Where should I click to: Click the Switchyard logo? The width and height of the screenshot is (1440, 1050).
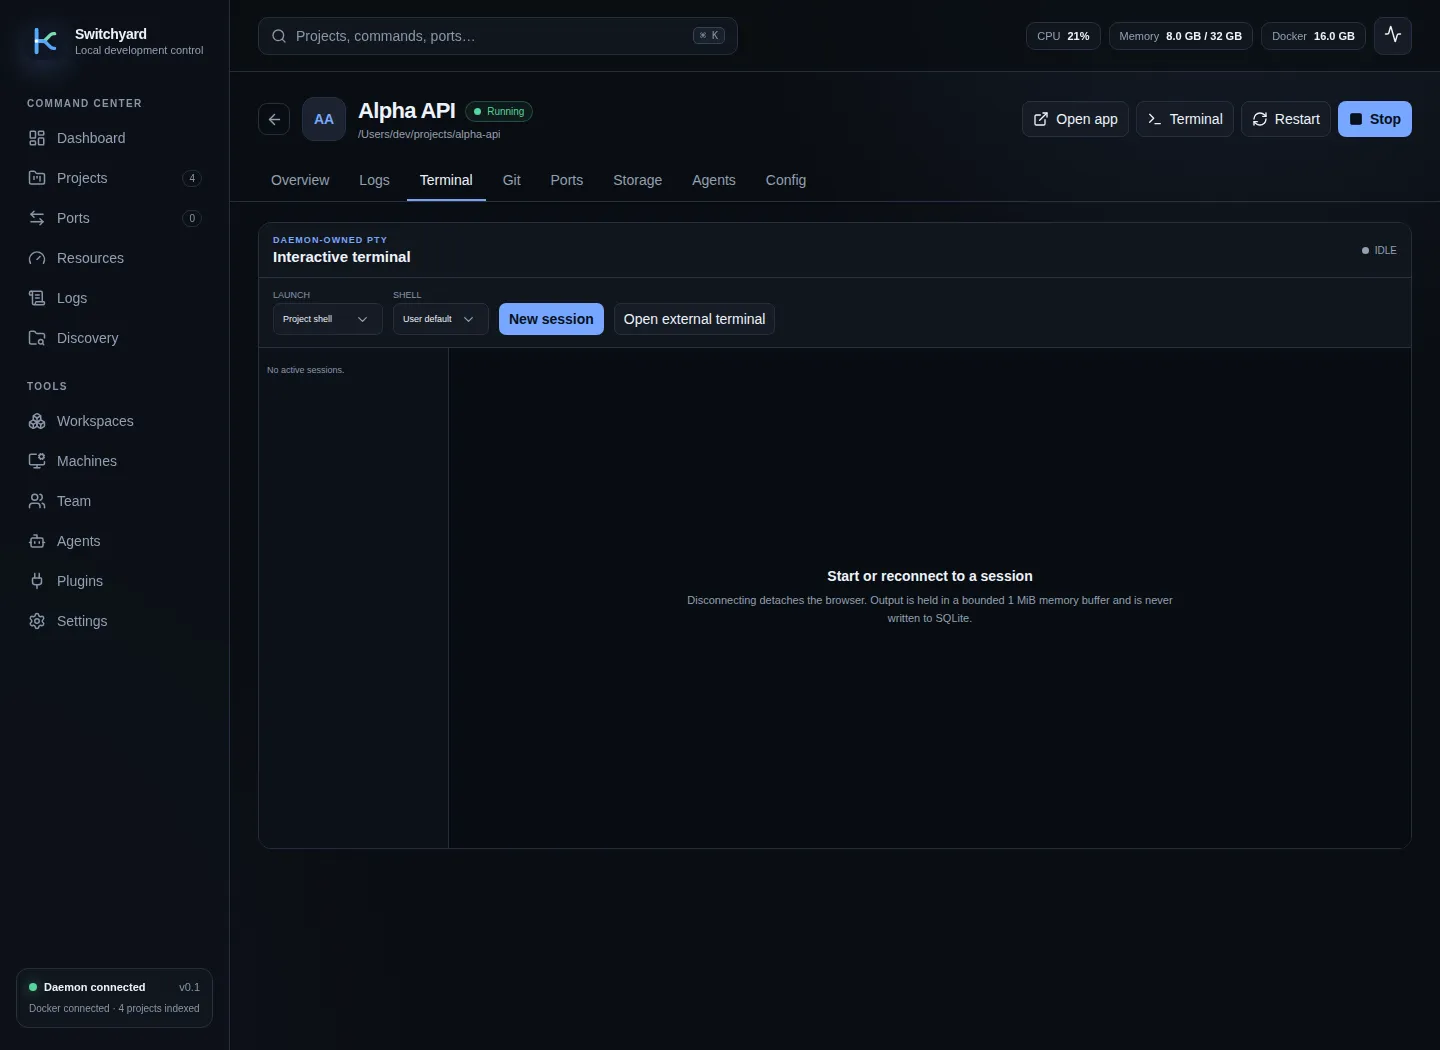45,41
